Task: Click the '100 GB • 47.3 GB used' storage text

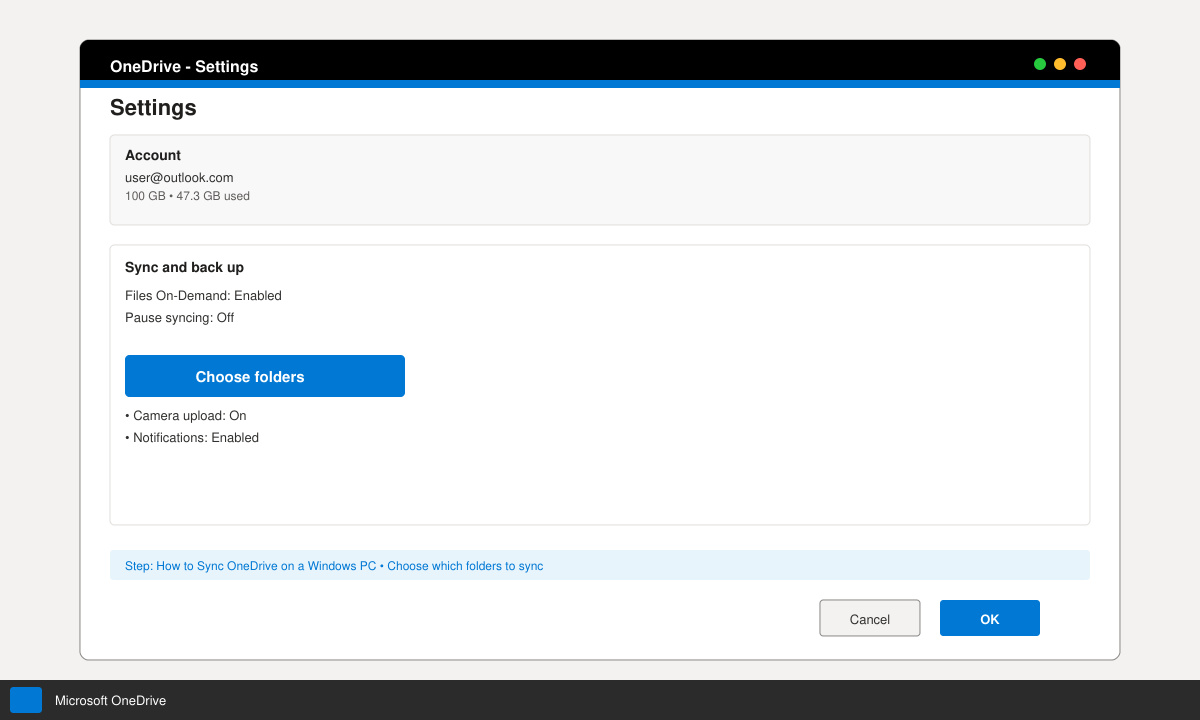Action: (187, 196)
